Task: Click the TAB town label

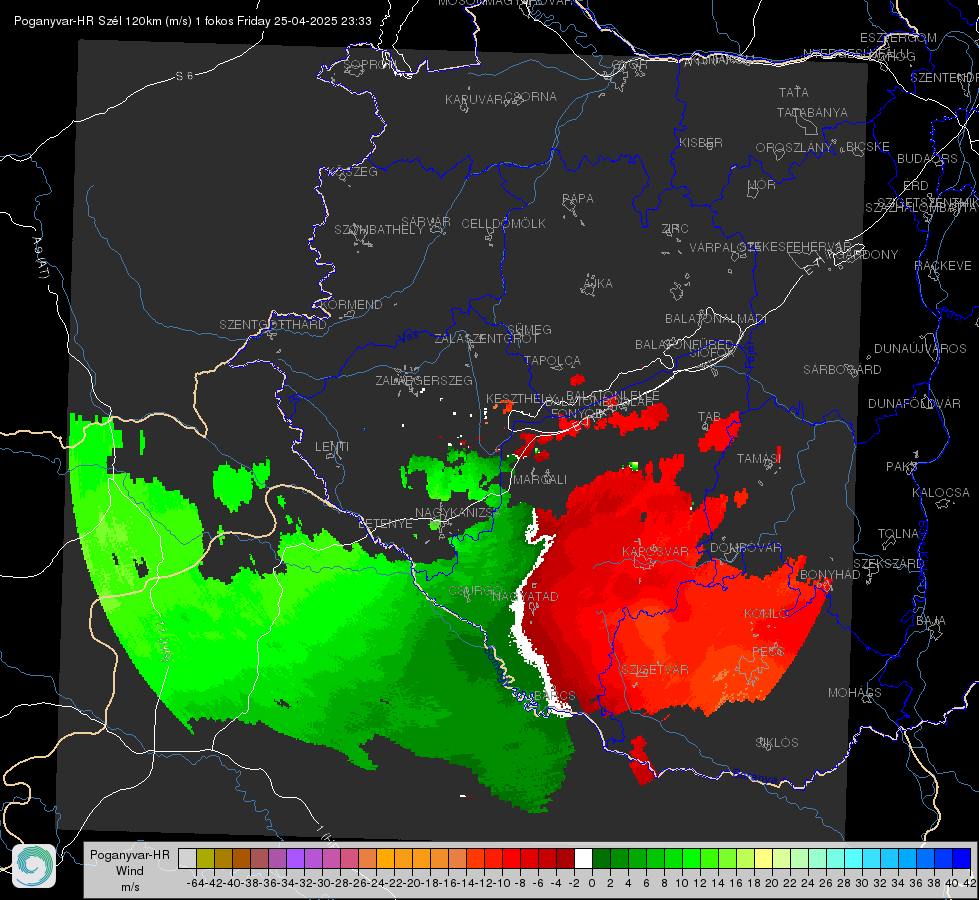Action: click(x=709, y=417)
